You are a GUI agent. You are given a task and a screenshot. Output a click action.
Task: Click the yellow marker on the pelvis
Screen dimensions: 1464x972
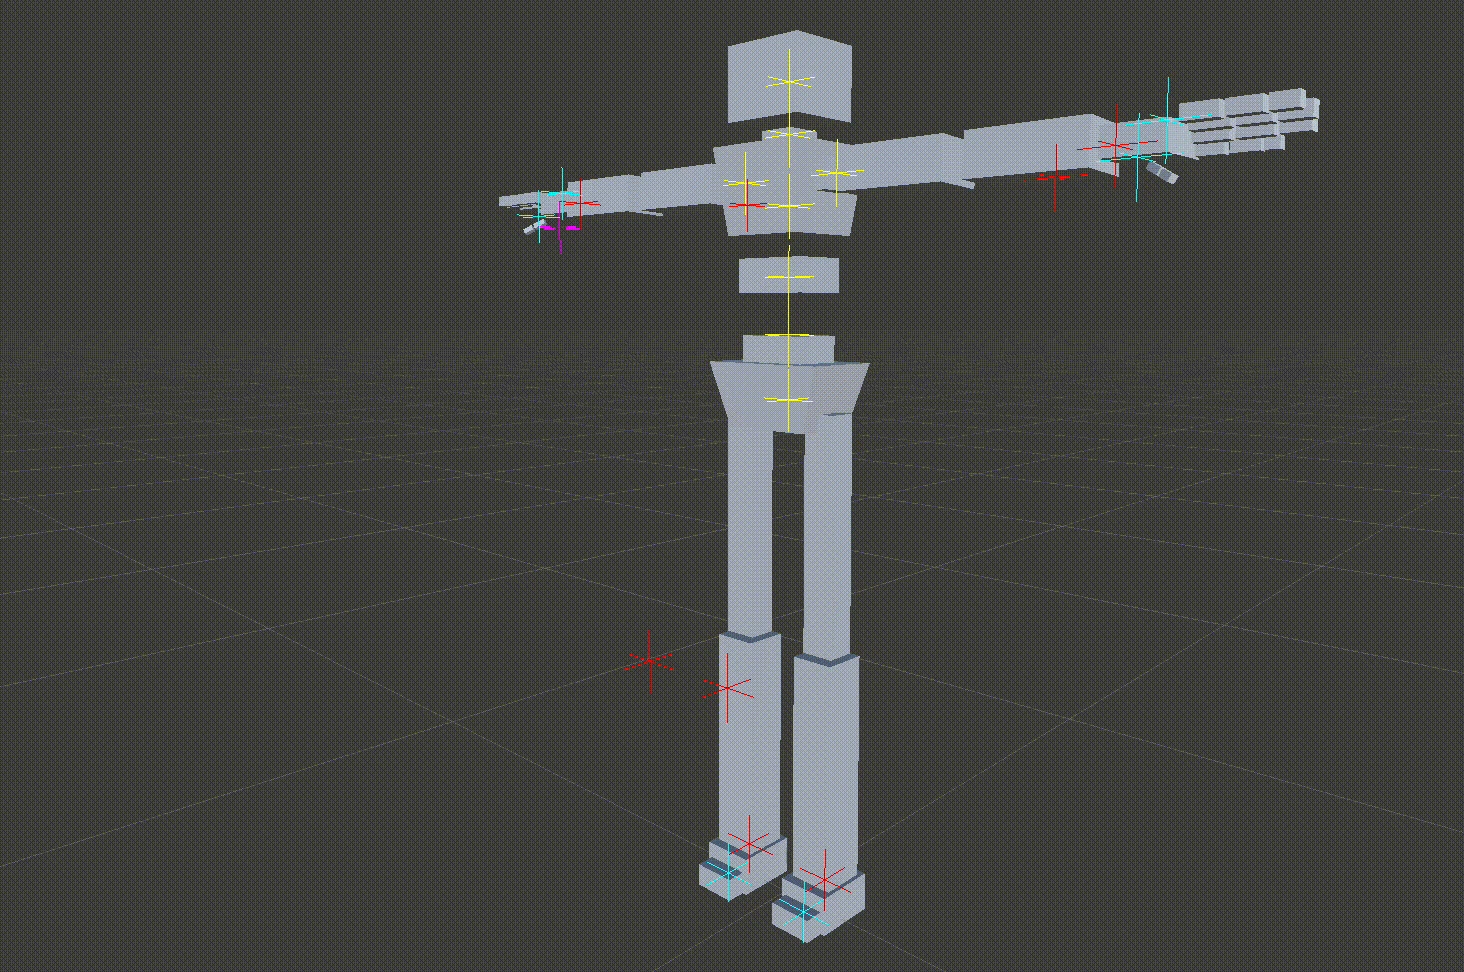pyautogui.click(x=789, y=400)
